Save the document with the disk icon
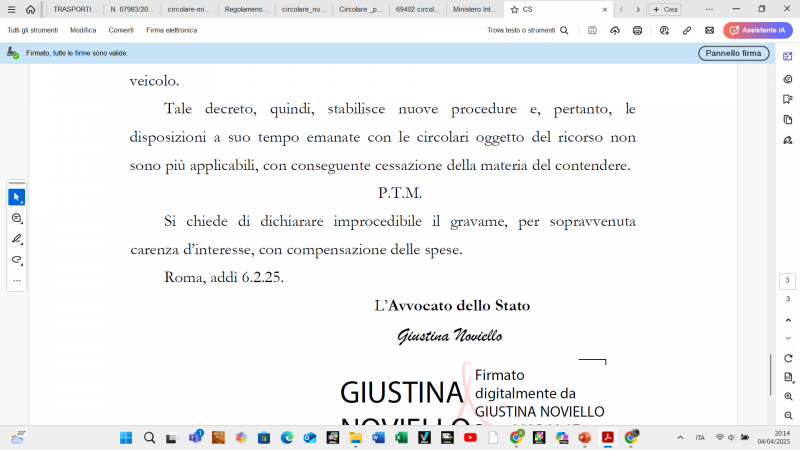 592,30
